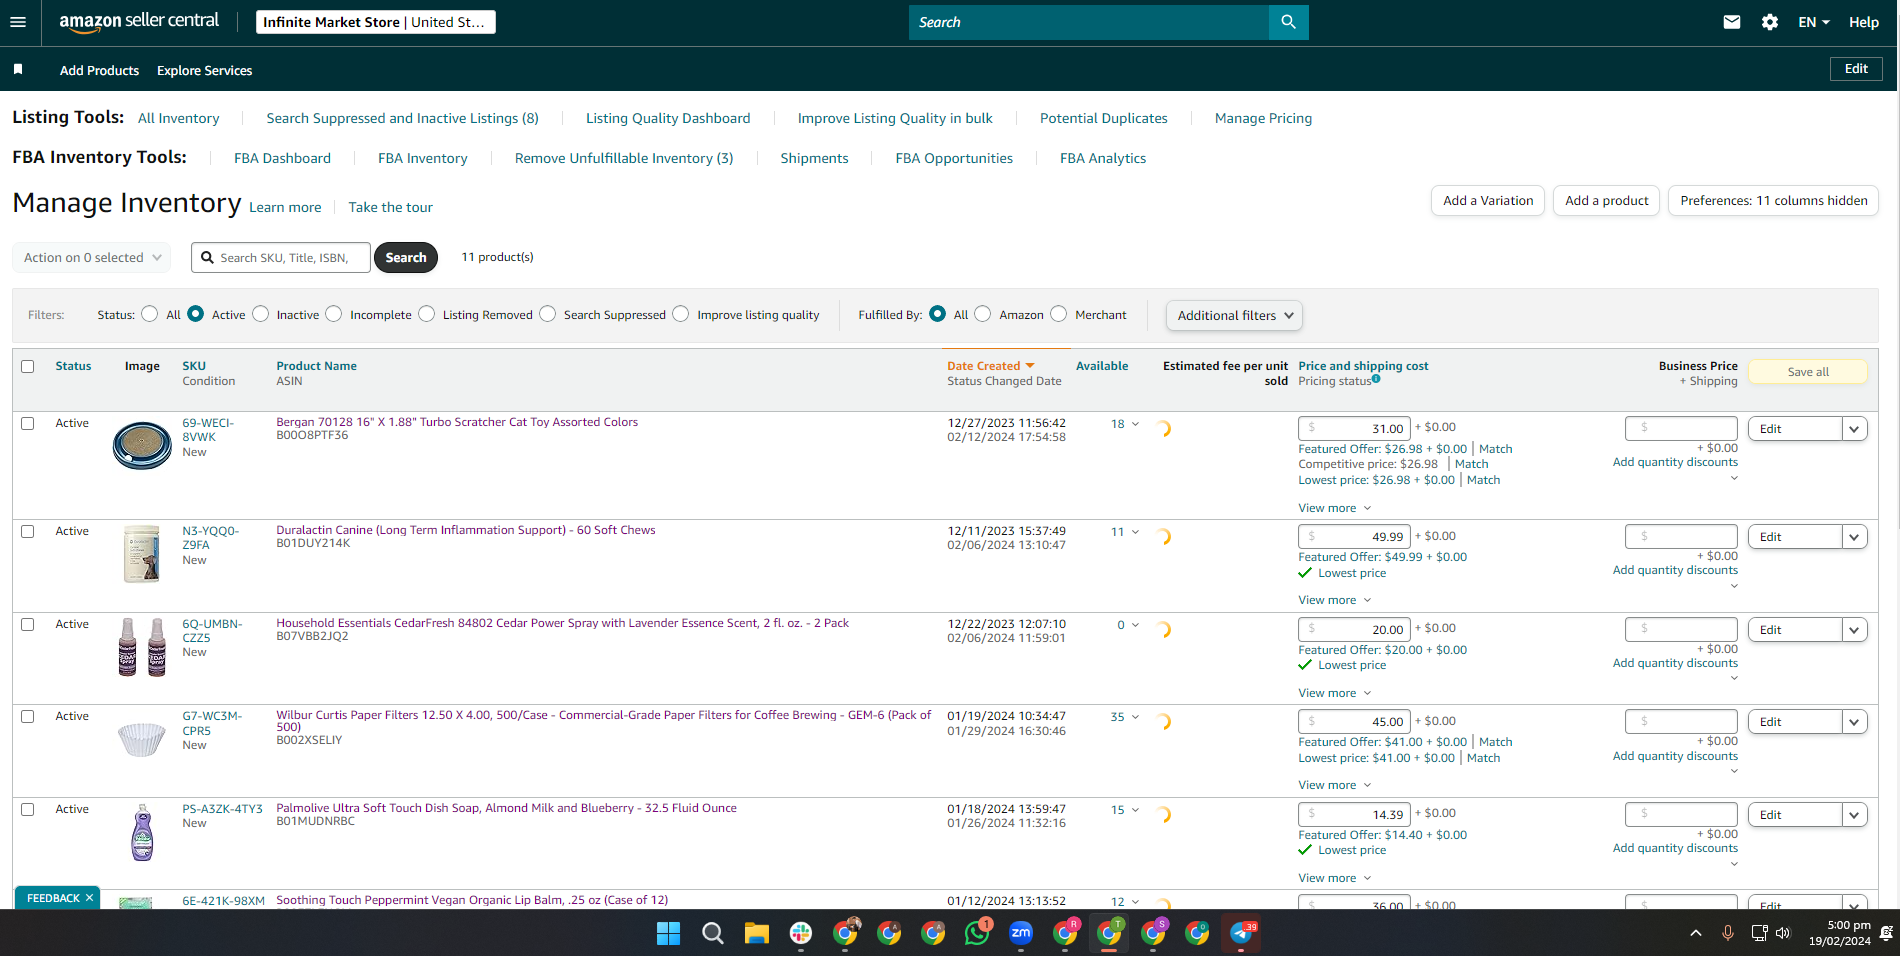Open the Shipments tool link
The image size is (1900, 956).
814,158
